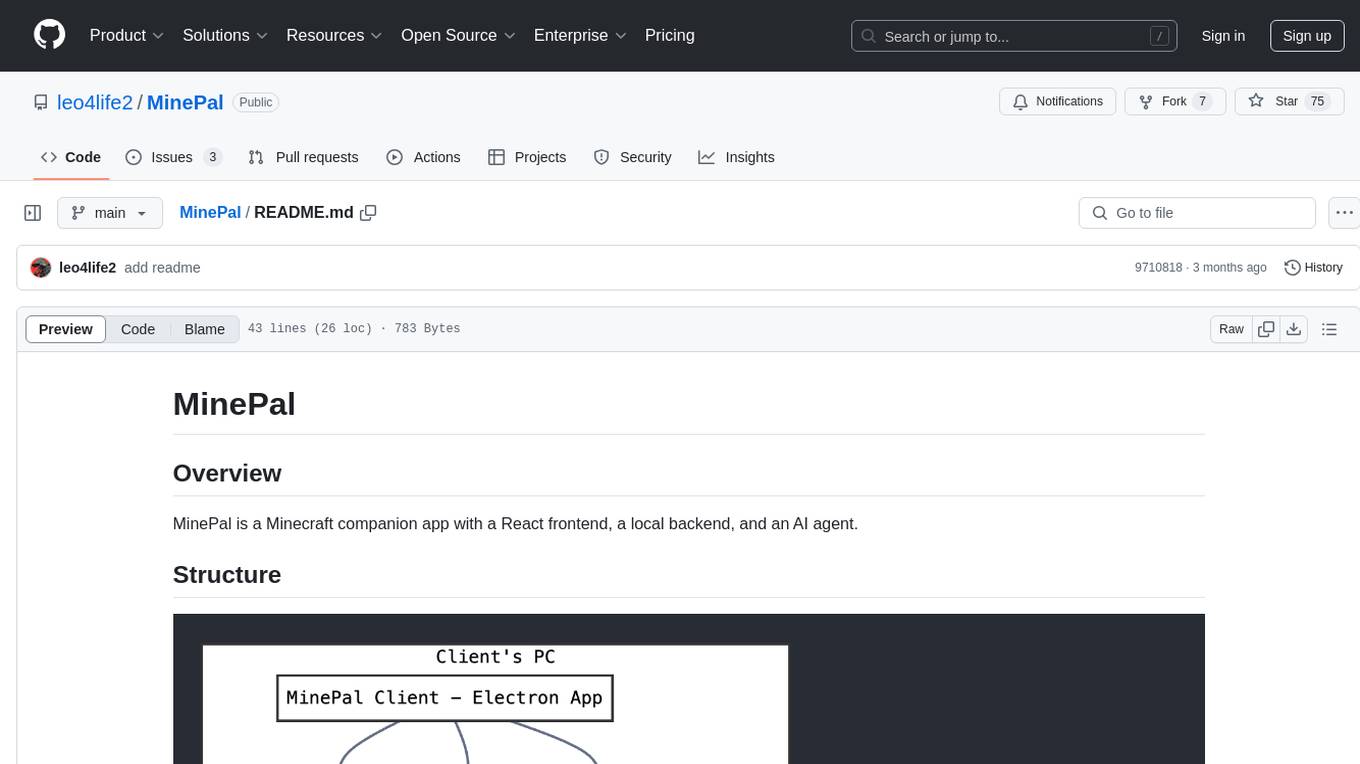Open the Insights tab
The image size is (1360, 764).
coord(736,157)
